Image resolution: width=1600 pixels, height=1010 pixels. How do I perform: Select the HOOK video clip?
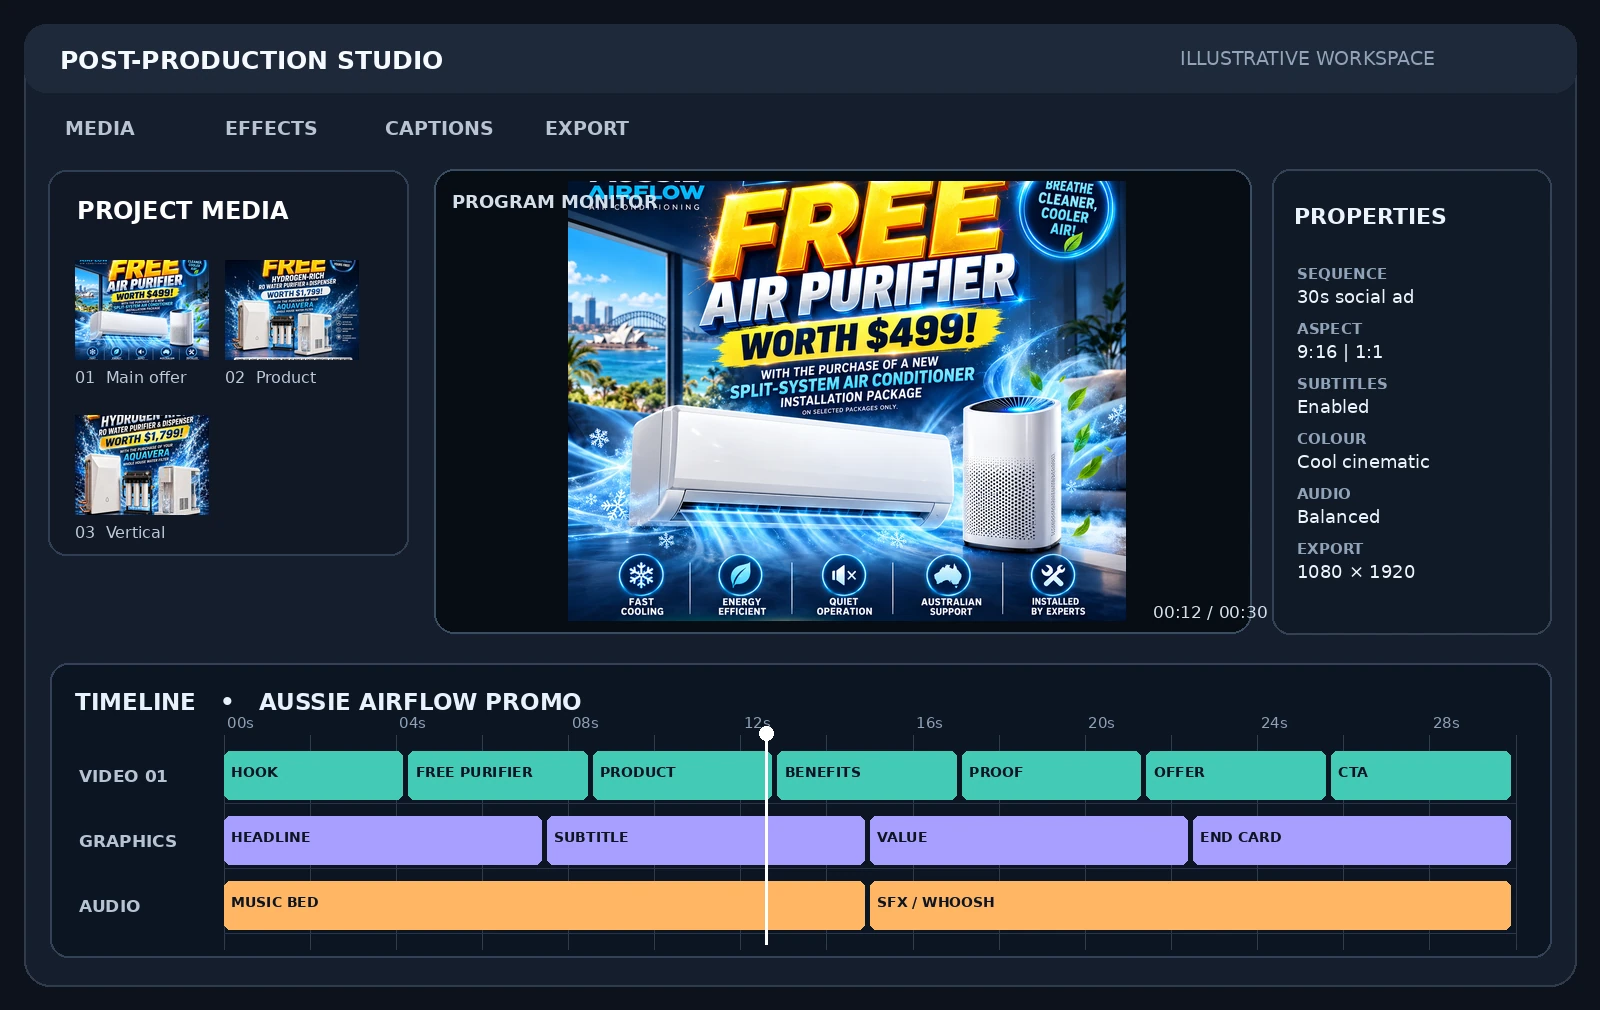click(313, 775)
